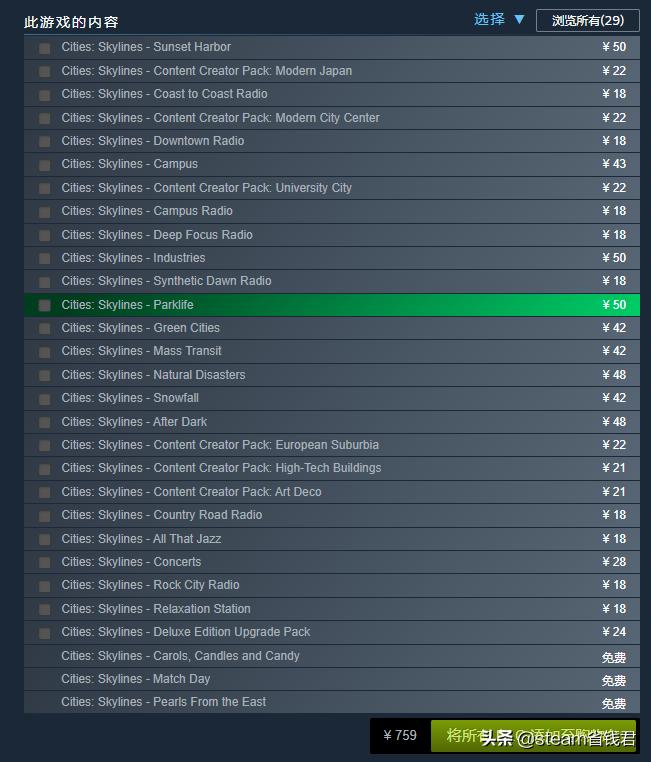The image size is (651, 762).
Task: Click the ¥ 24 Deluxe Edition Upgrade price
Action: tap(614, 632)
